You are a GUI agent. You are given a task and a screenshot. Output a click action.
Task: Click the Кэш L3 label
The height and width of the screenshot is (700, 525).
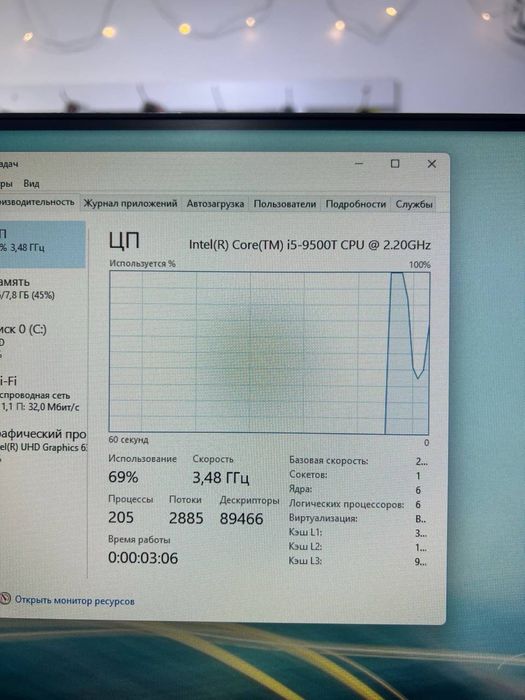point(305,561)
